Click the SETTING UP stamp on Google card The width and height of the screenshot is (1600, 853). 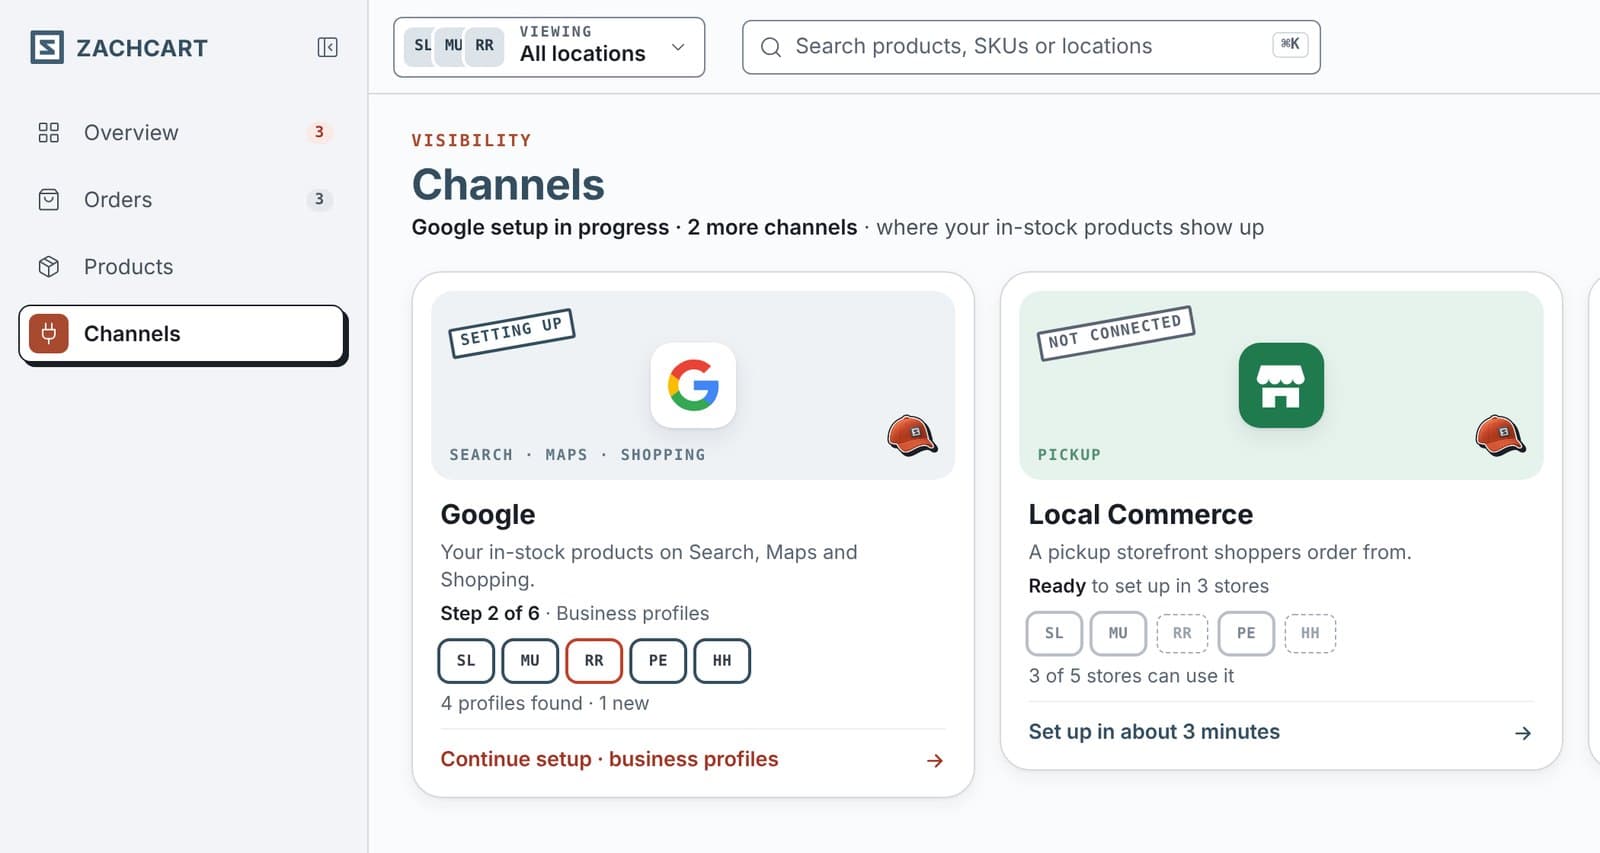[511, 332]
